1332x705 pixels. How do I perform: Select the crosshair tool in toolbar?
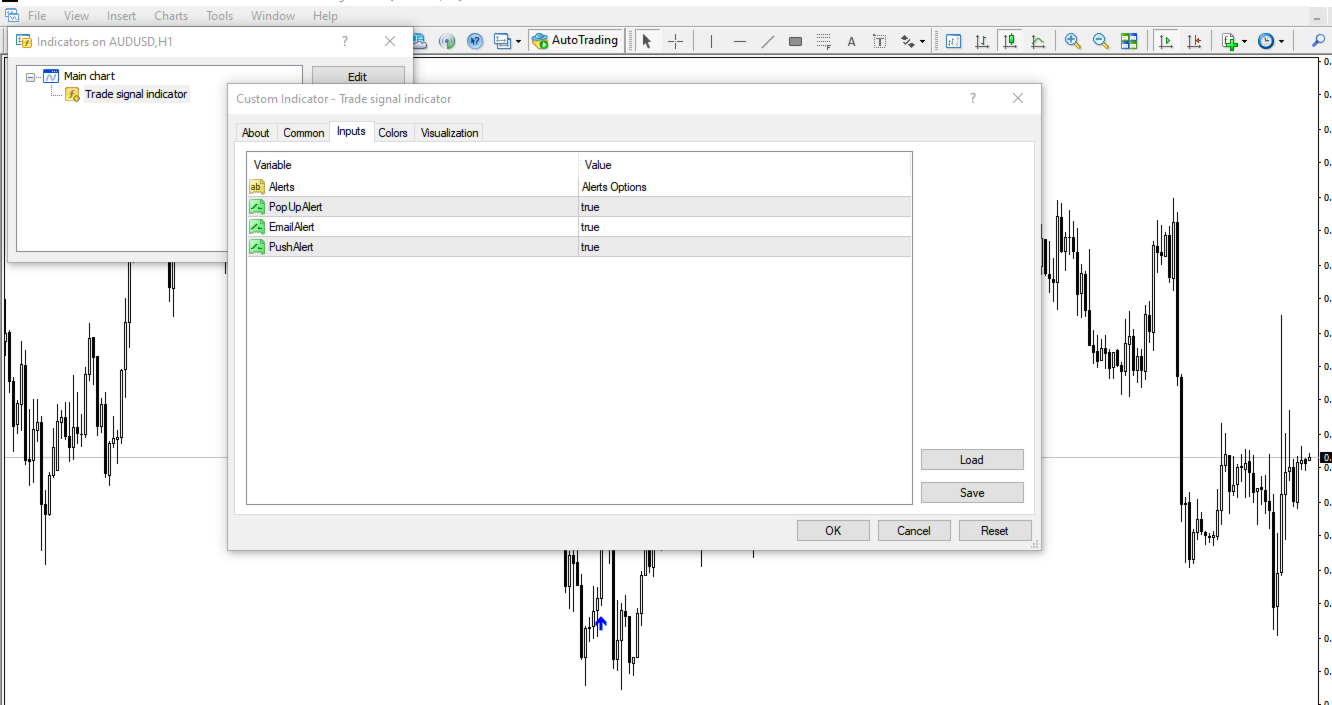pyautogui.click(x=676, y=41)
